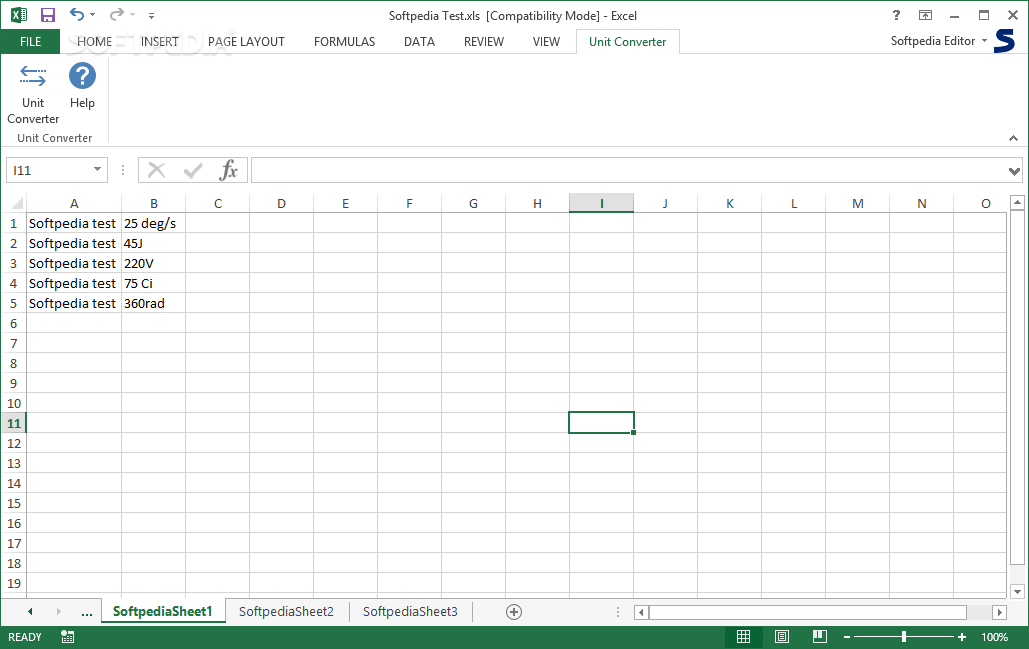The width and height of the screenshot is (1029, 649).
Task: Click the Cancel entry X in formula bar
Action: (x=156, y=170)
